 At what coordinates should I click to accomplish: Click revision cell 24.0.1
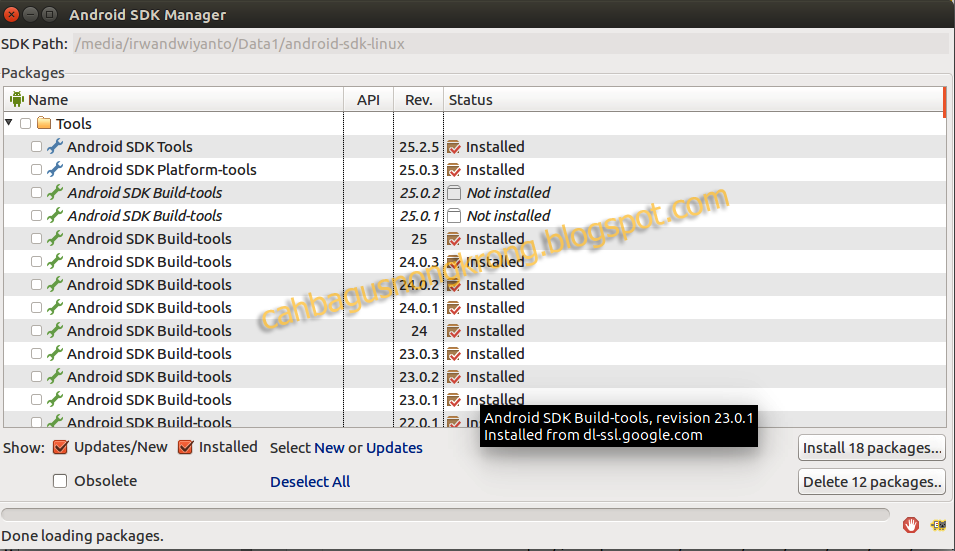[418, 308]
